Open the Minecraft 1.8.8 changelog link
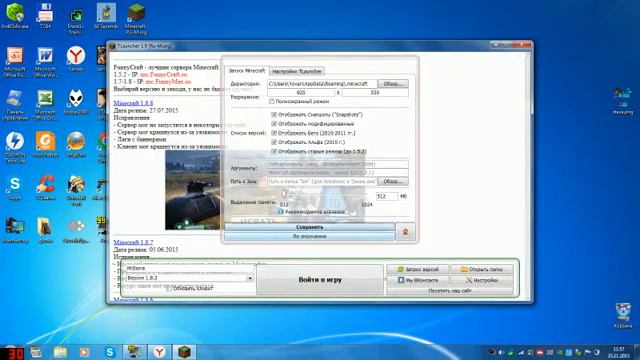This screenshot has width=640, height=360. (133, 103)
